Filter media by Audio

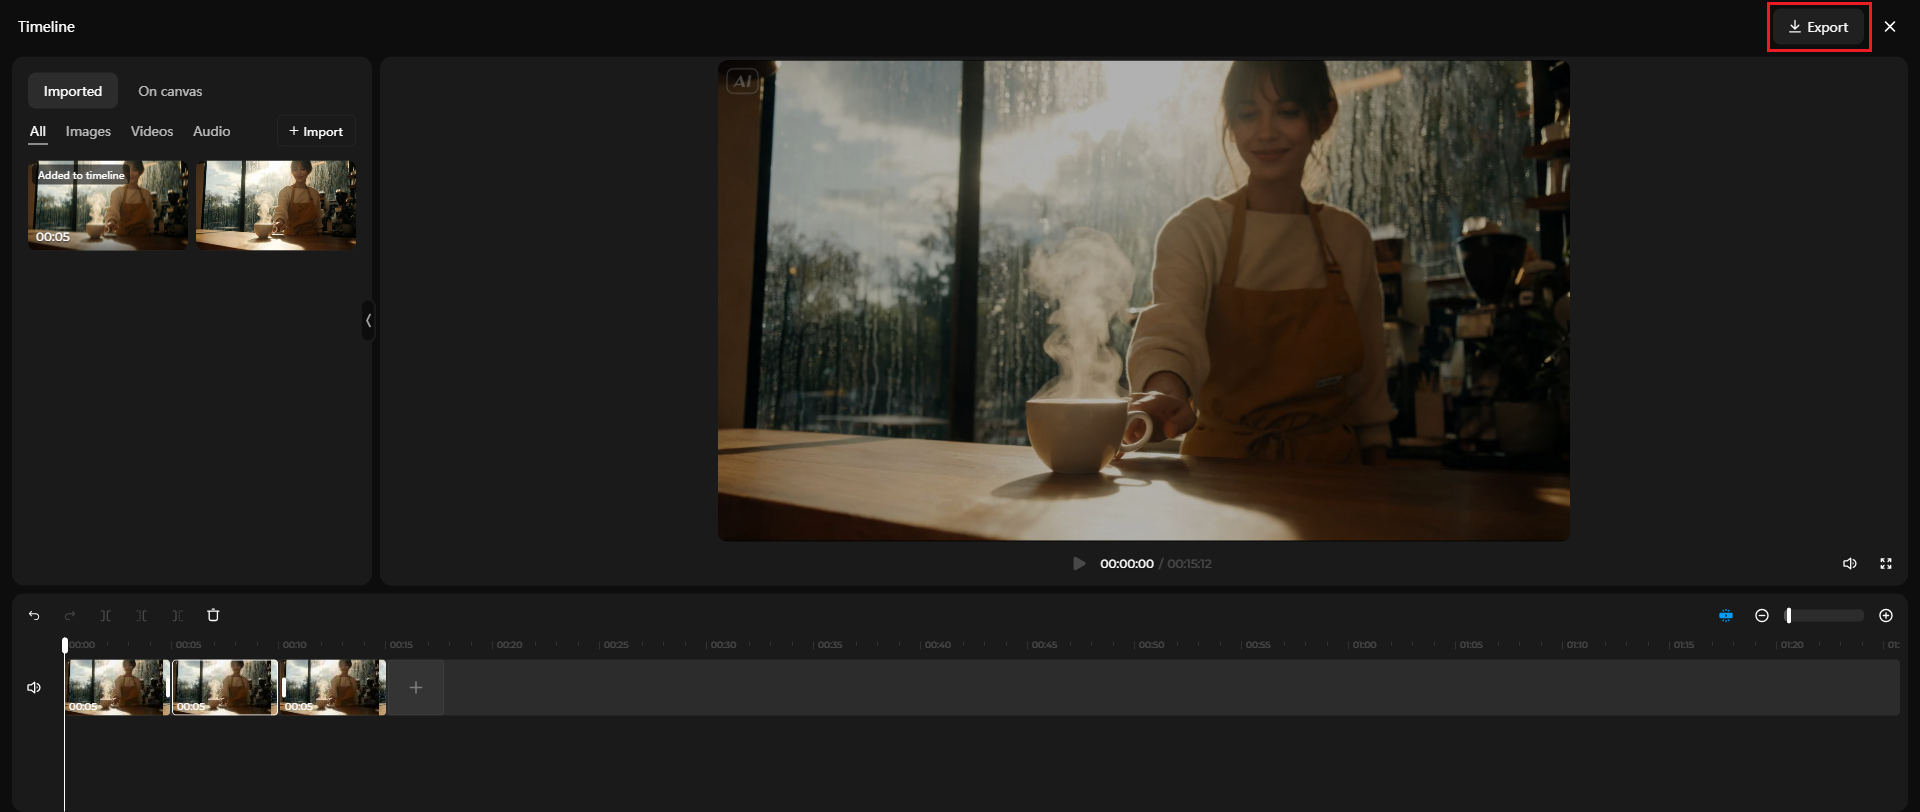tap(211, 132)
